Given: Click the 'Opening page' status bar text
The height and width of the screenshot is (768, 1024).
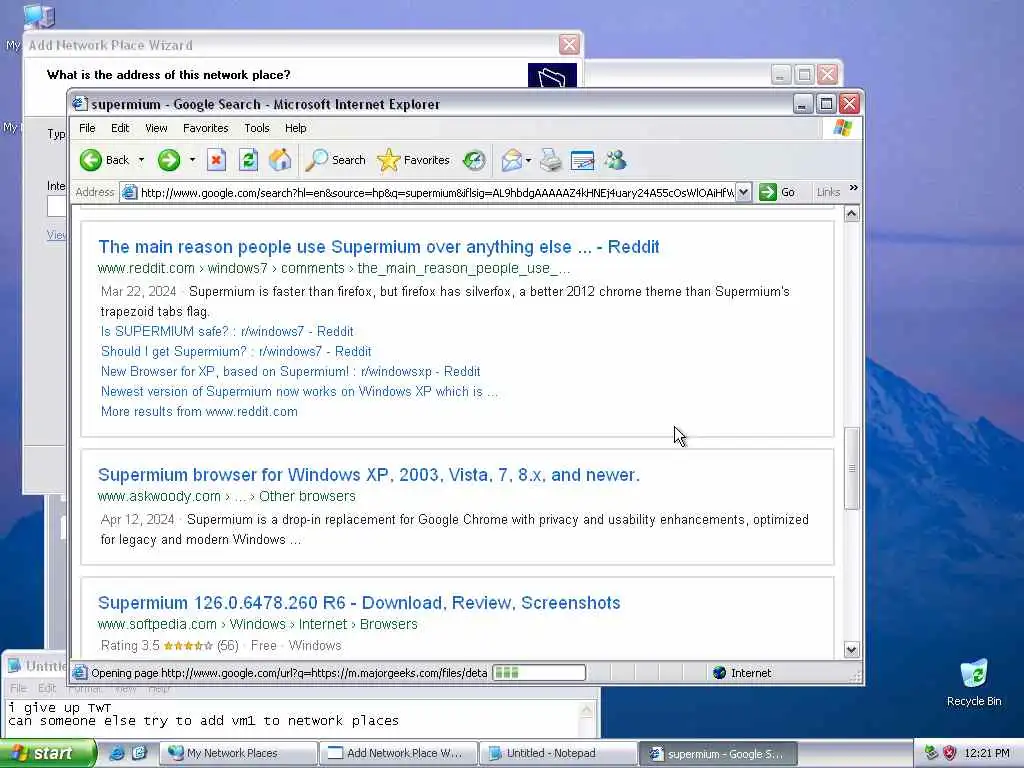Looking at the screenshot, I should [289, 673].
